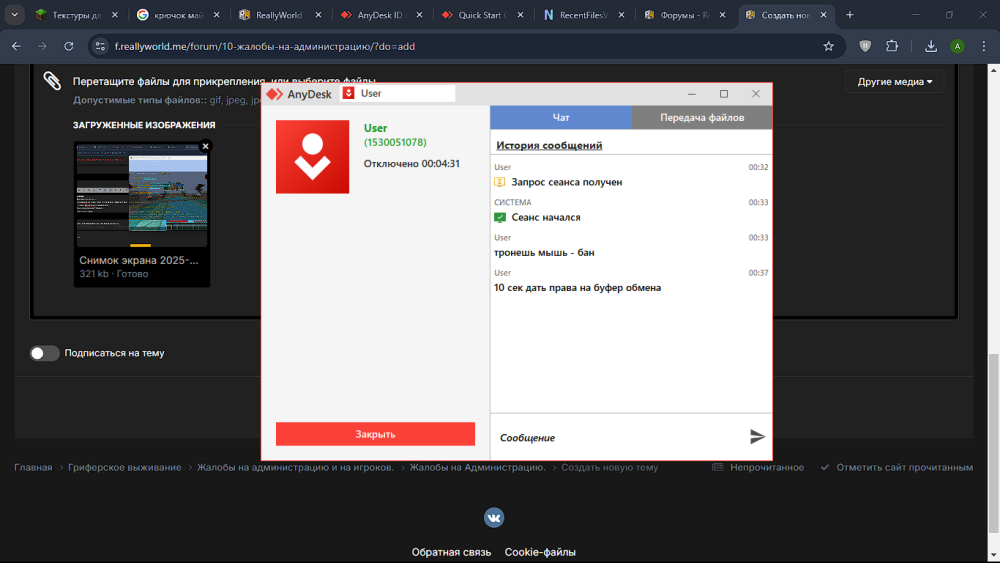Open the browser three-dot menu
The height and width of the screenshot is (563, 1000).
(983, 47)
